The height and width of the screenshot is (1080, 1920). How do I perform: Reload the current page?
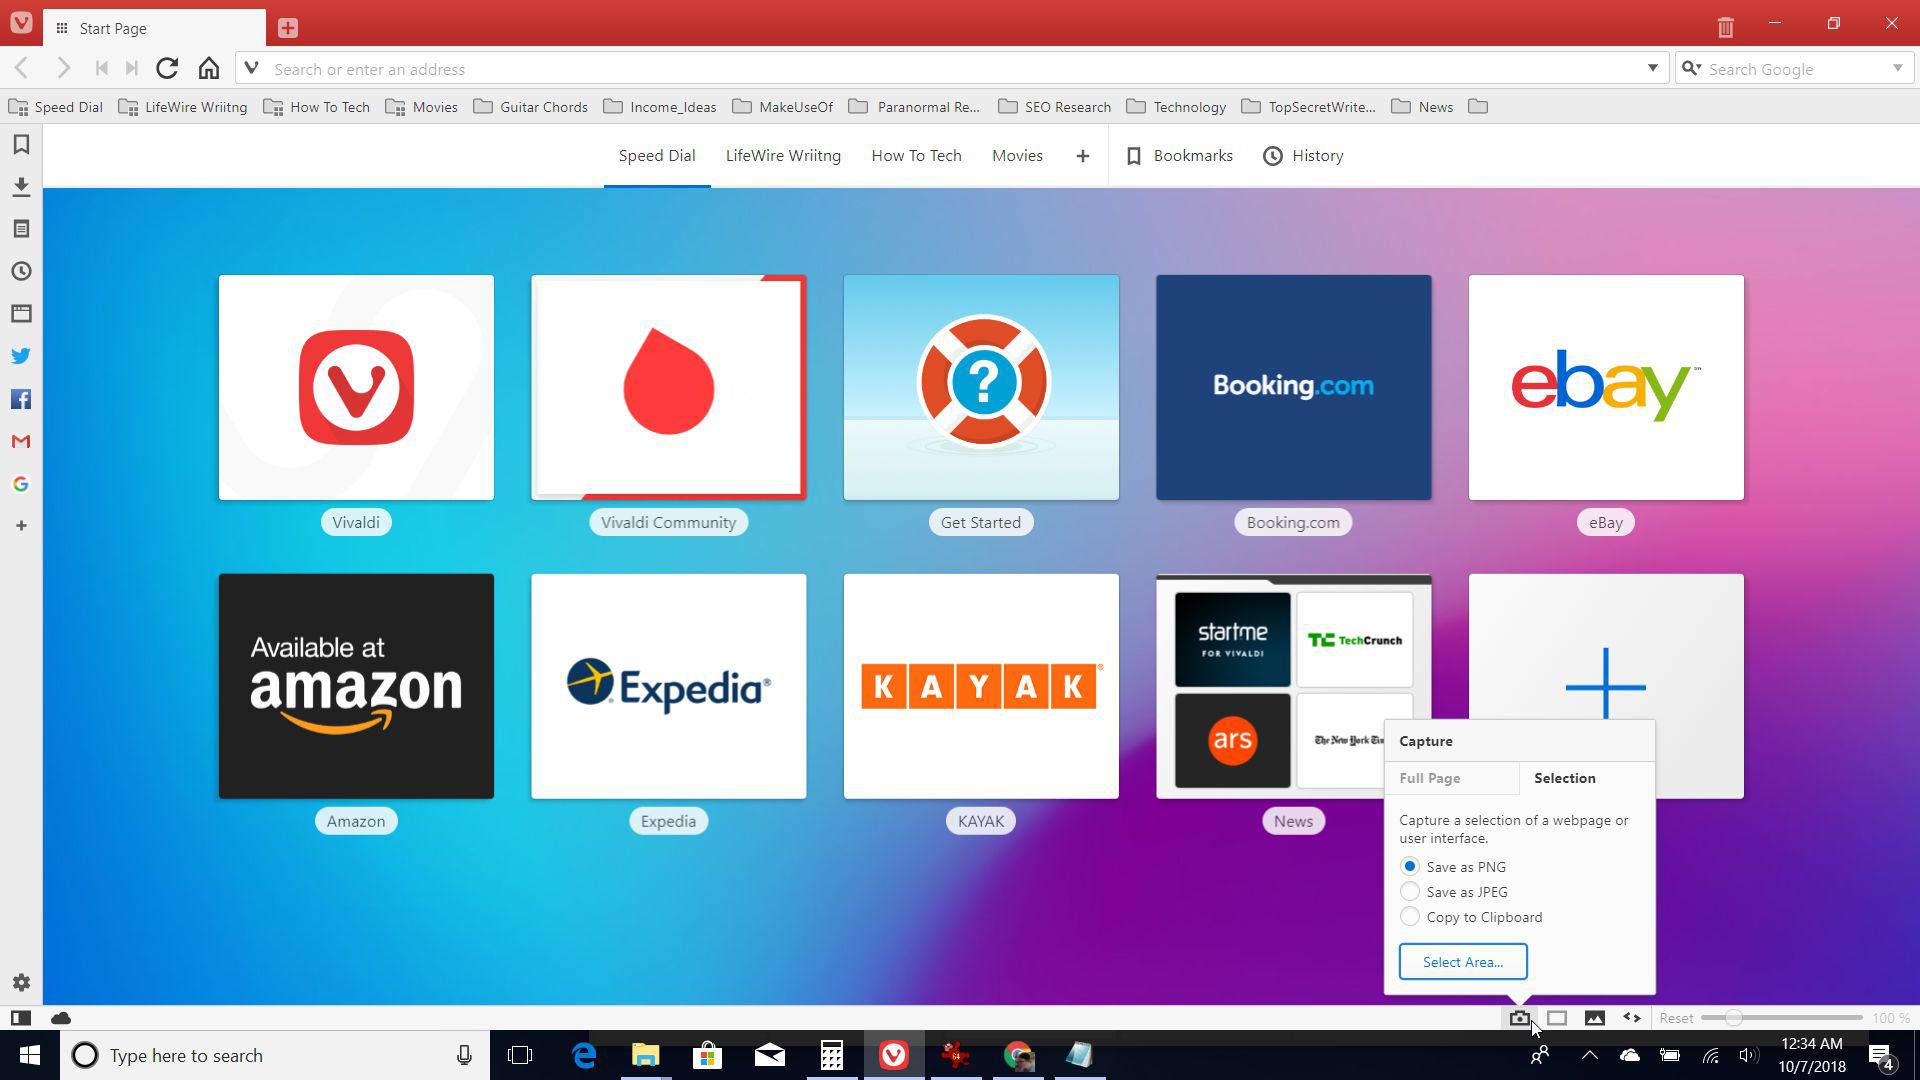point(167,68)
